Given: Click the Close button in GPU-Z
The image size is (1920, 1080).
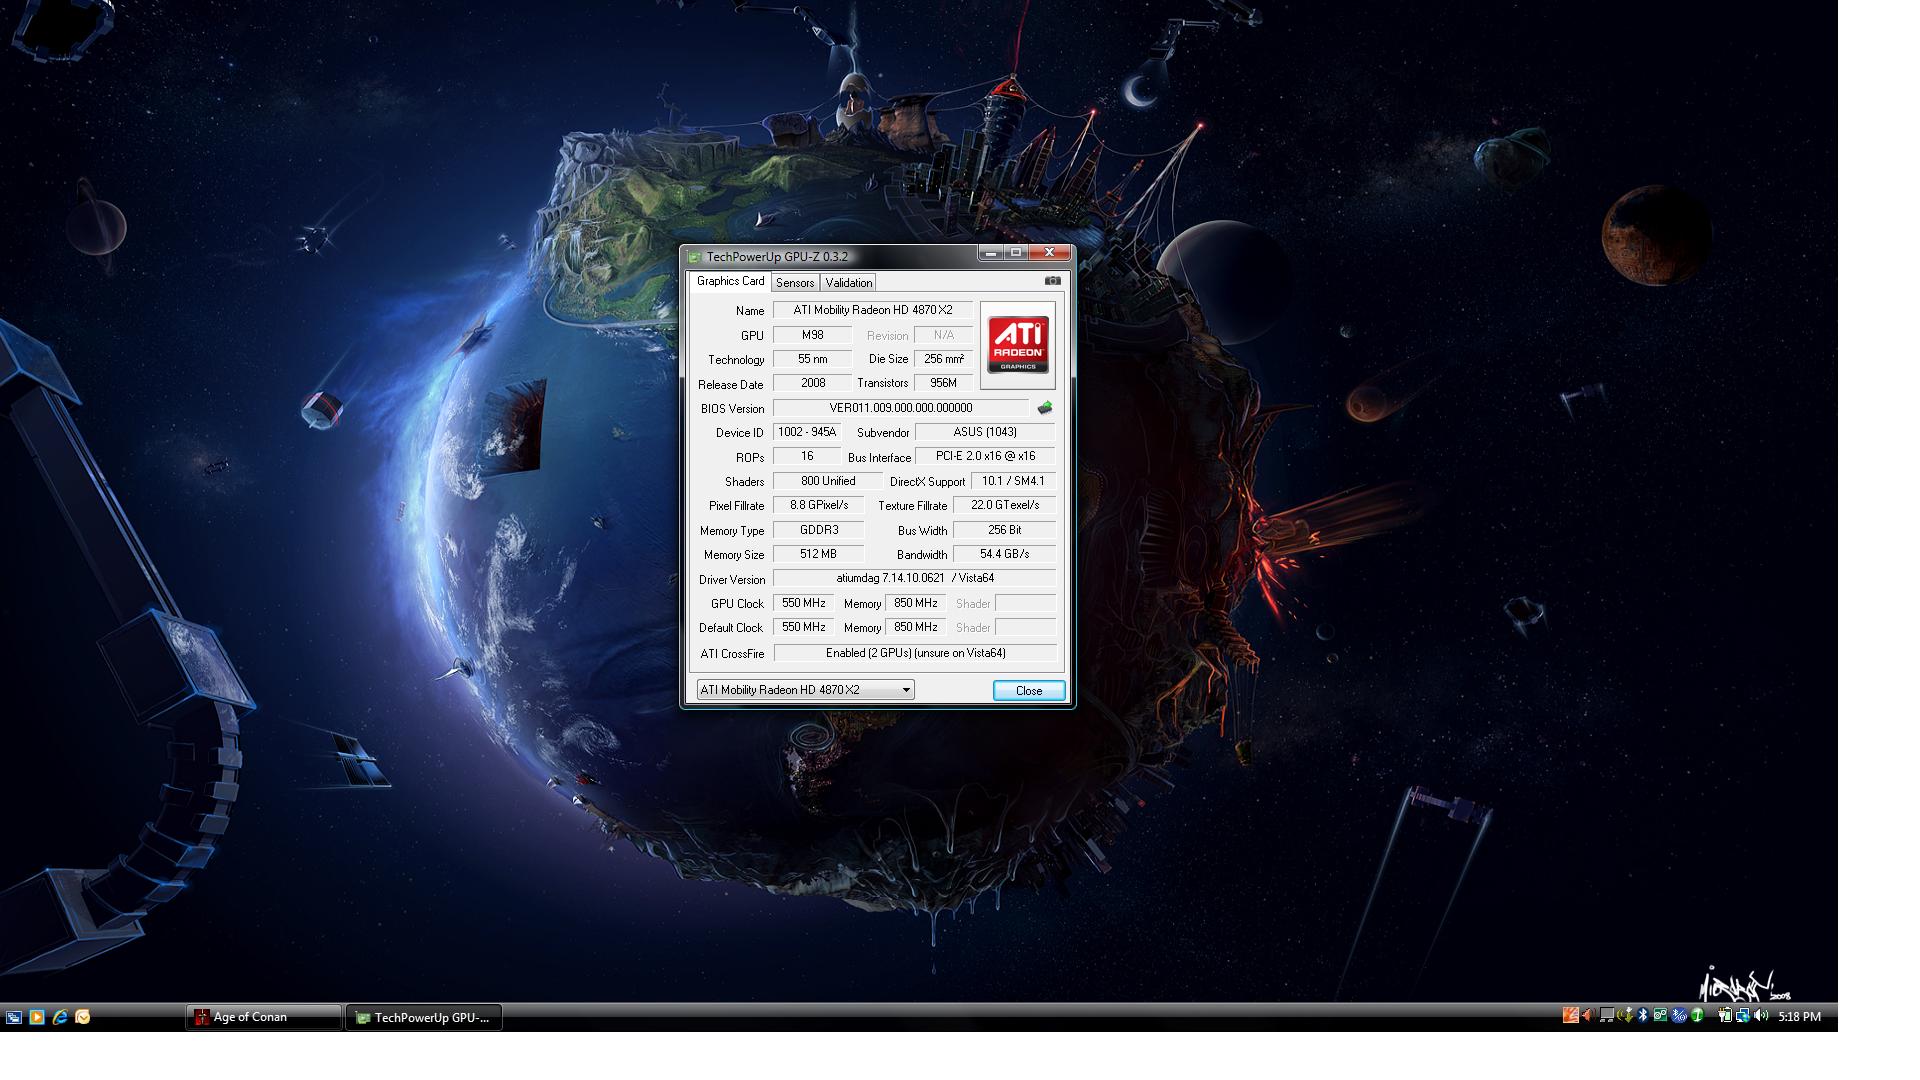Looking at the screenshot, I should [x=1029, y=691].
